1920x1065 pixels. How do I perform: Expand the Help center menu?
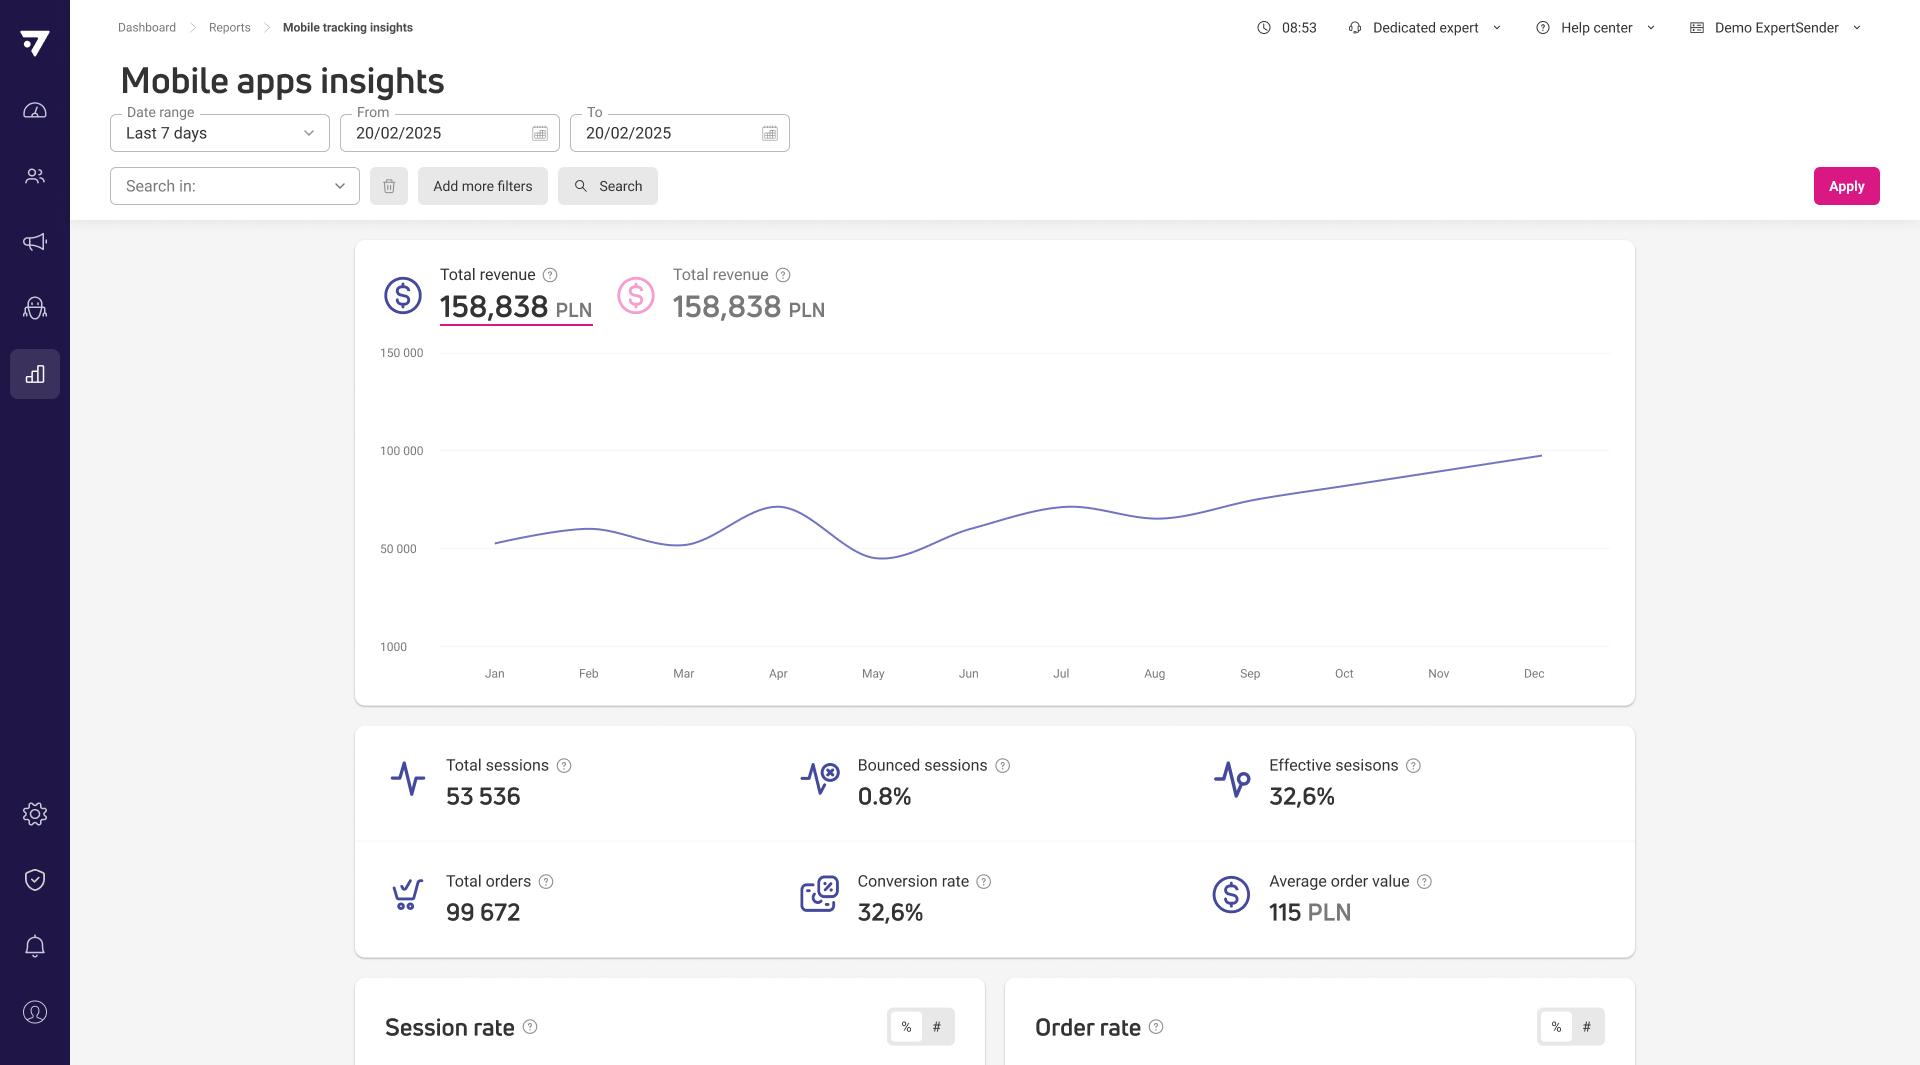[x=1596, y=28]
